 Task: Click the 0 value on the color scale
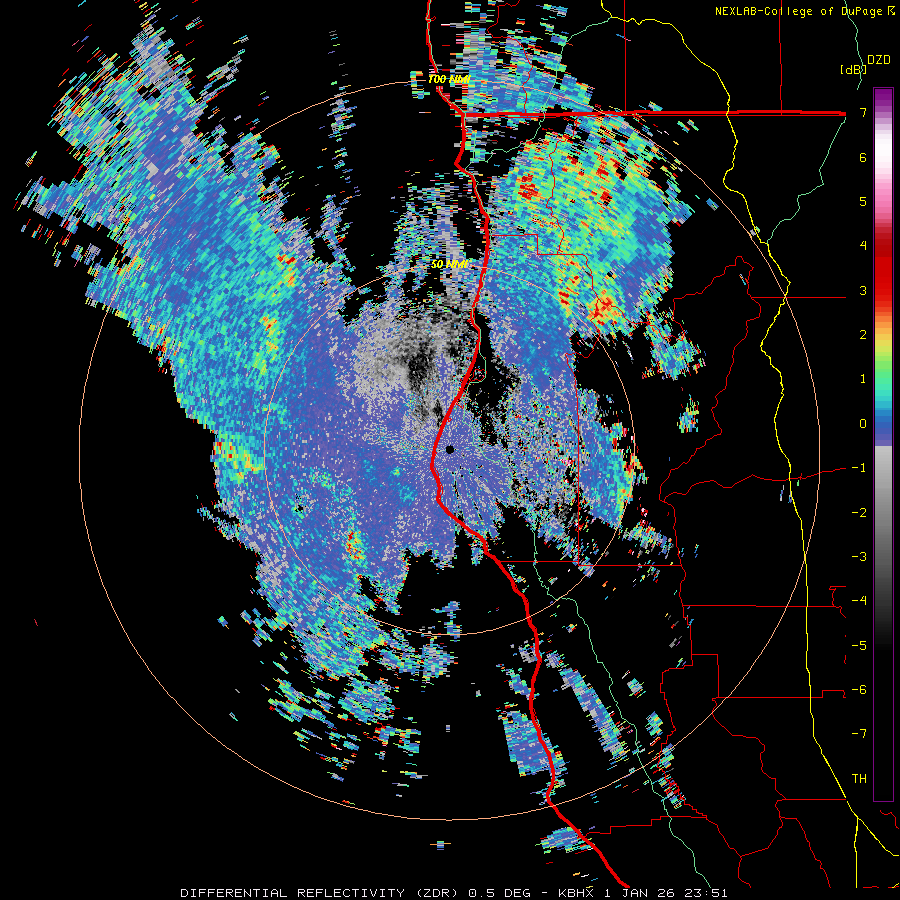point(863,424)
